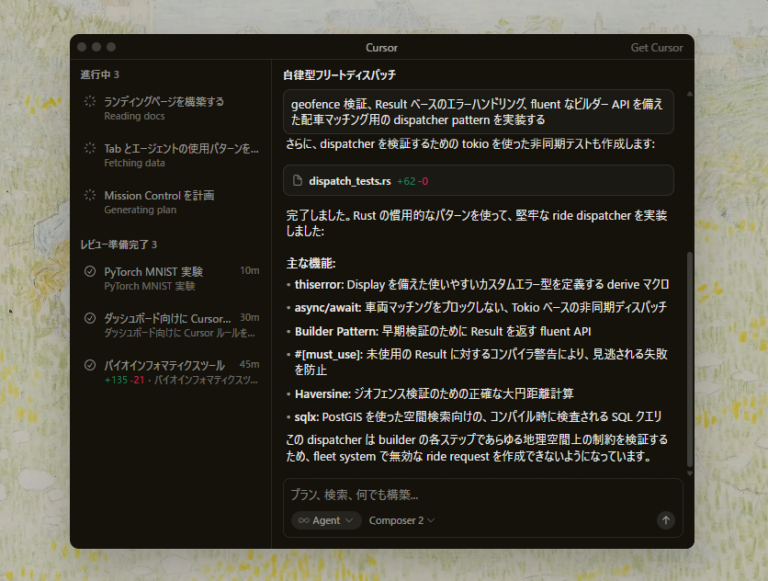768x581 pixels.
Task: Select the バイオインフォマティクスツール review item
Action: [x=171, y=372]
